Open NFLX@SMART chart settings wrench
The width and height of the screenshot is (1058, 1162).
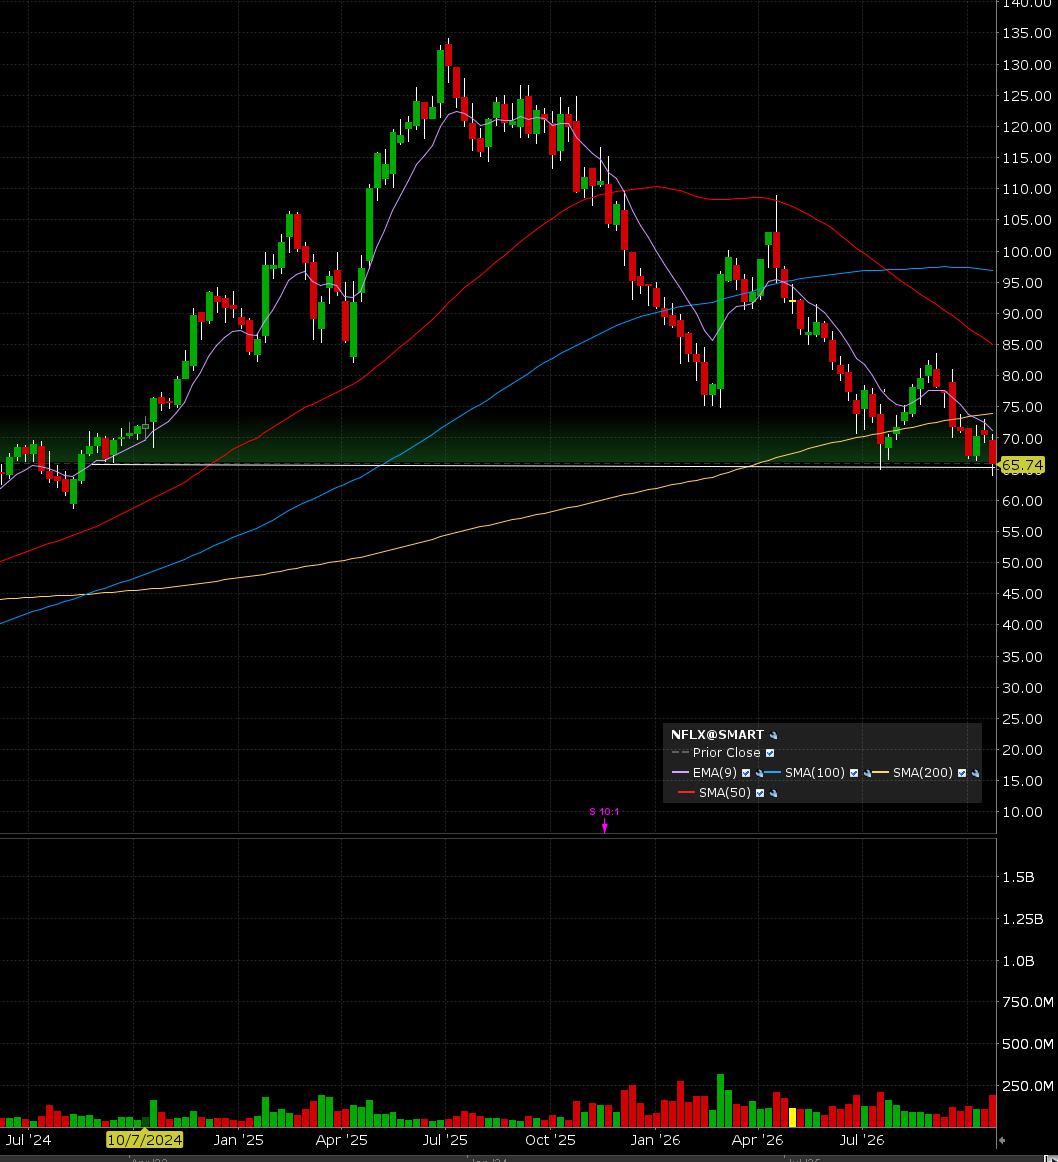point(773,736)
